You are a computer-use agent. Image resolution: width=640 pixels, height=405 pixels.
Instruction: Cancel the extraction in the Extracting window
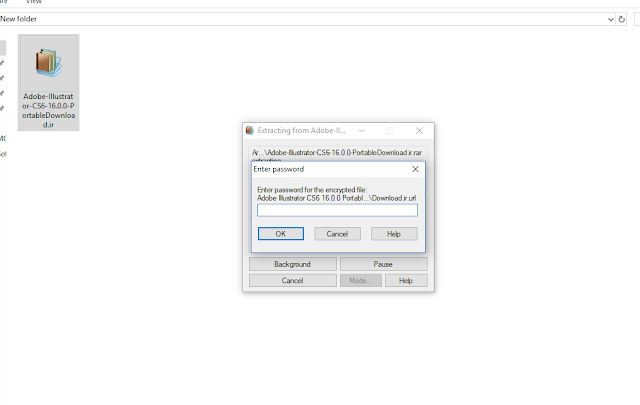293,280
